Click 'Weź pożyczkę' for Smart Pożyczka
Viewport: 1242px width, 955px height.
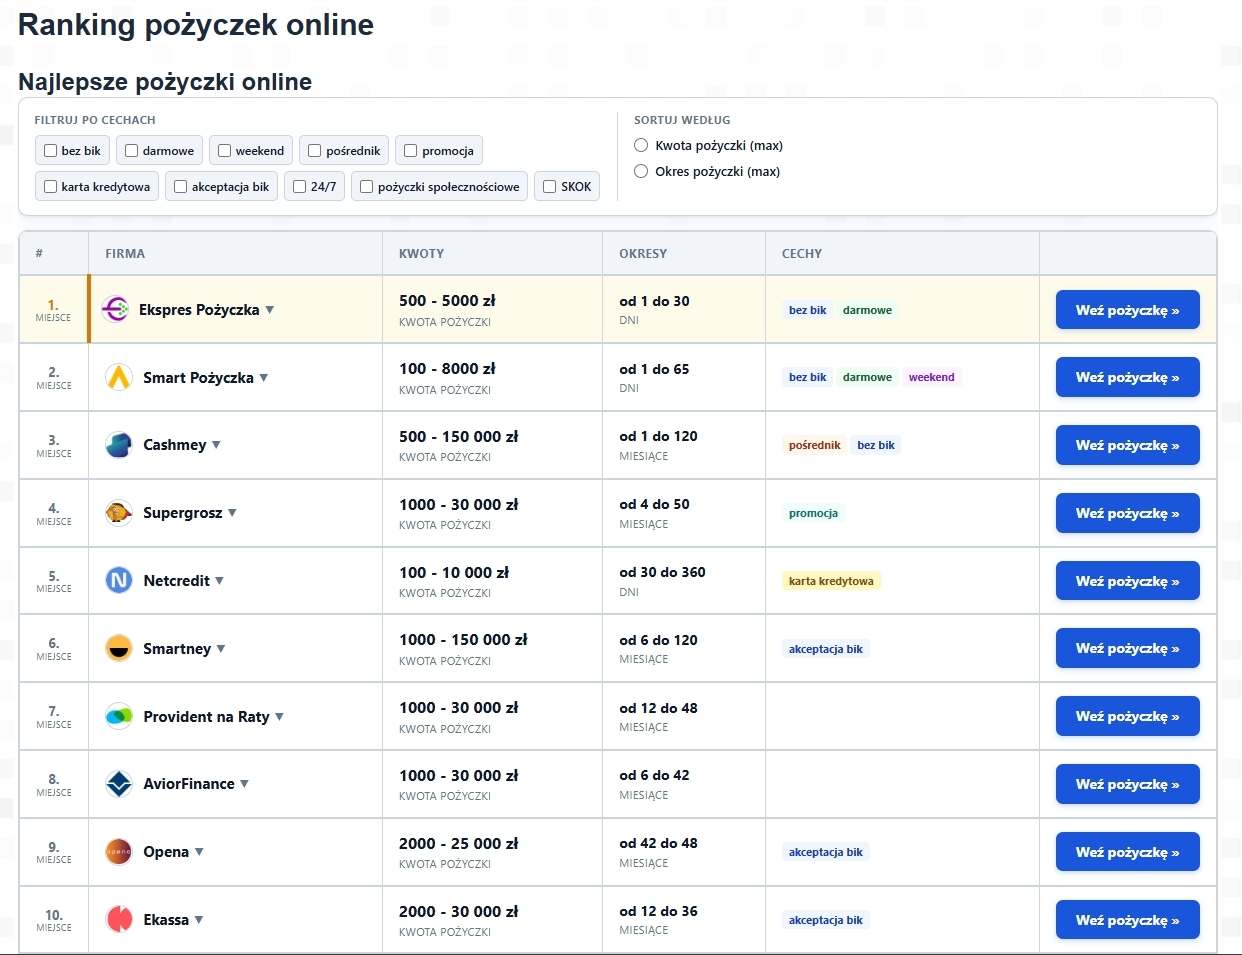click(1127, 378)
